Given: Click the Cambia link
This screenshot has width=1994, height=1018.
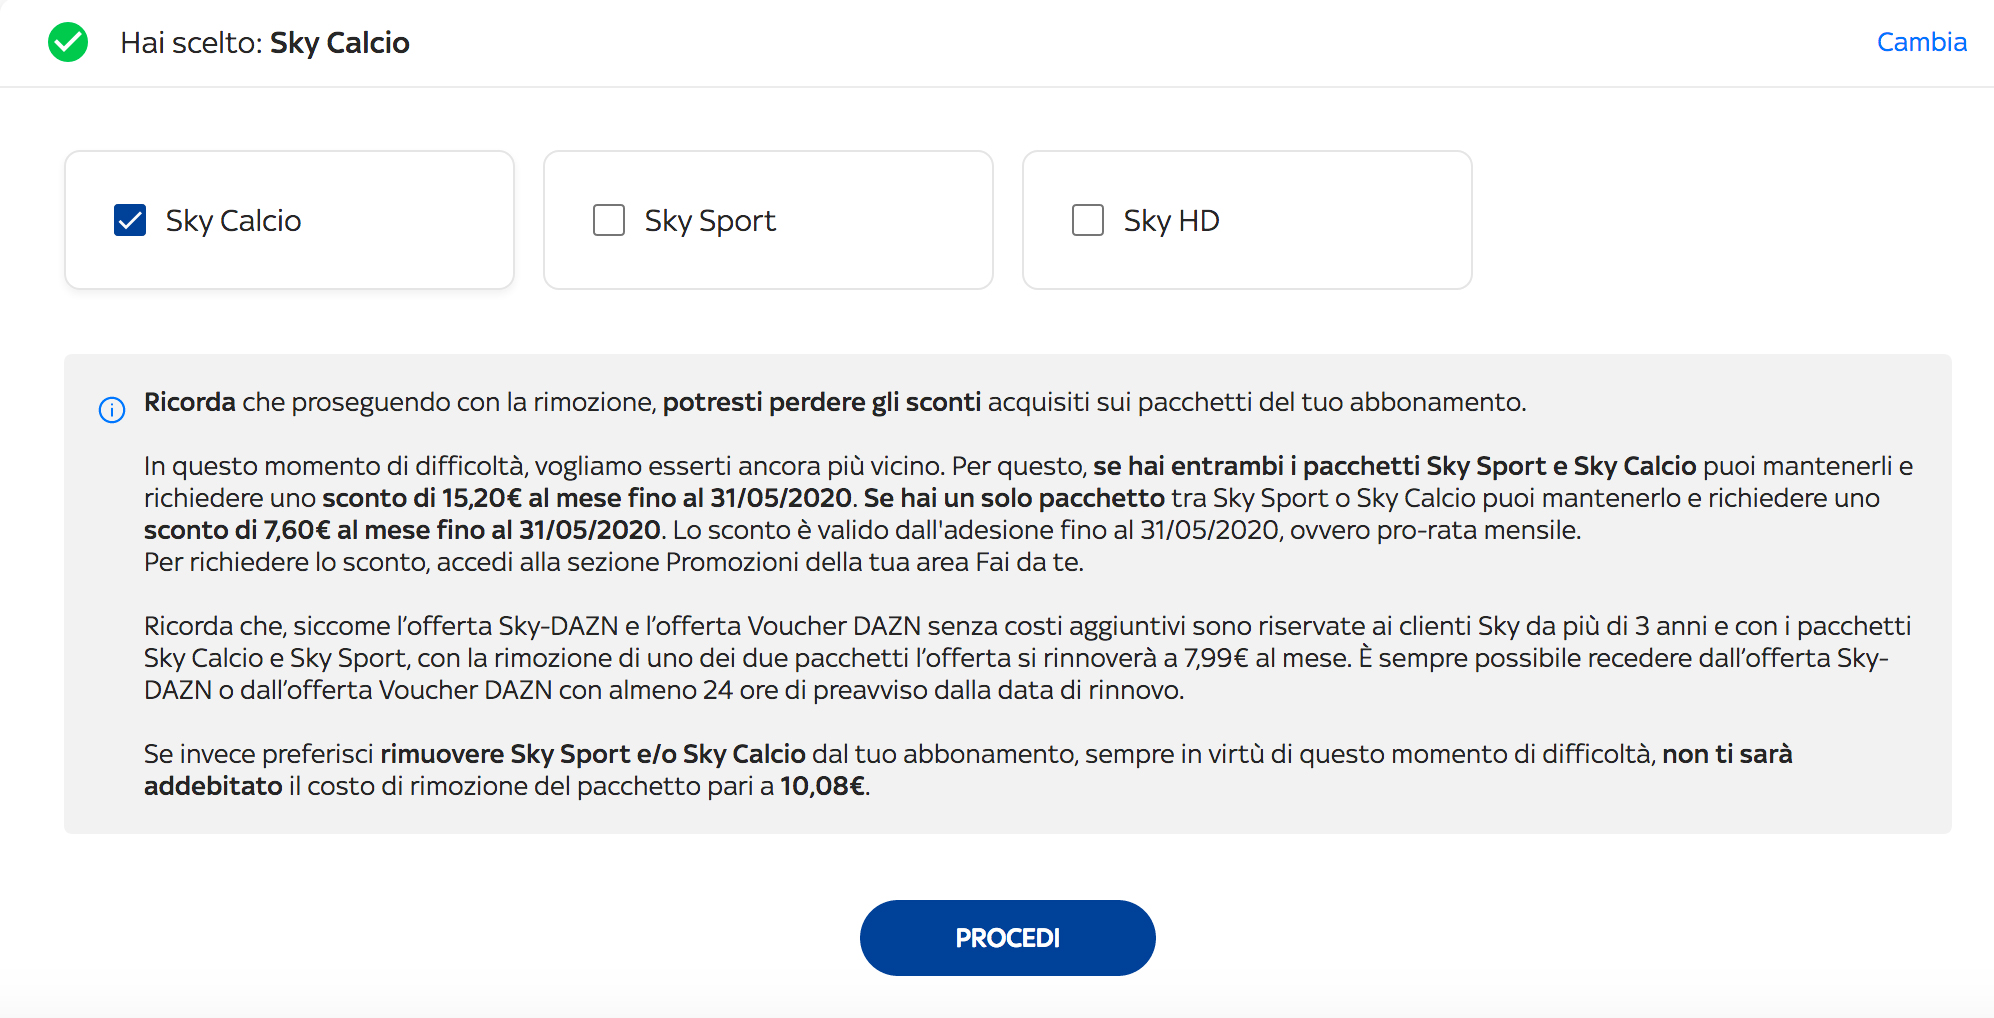Looking at the screenshot, I should [x=1921, y=42].
